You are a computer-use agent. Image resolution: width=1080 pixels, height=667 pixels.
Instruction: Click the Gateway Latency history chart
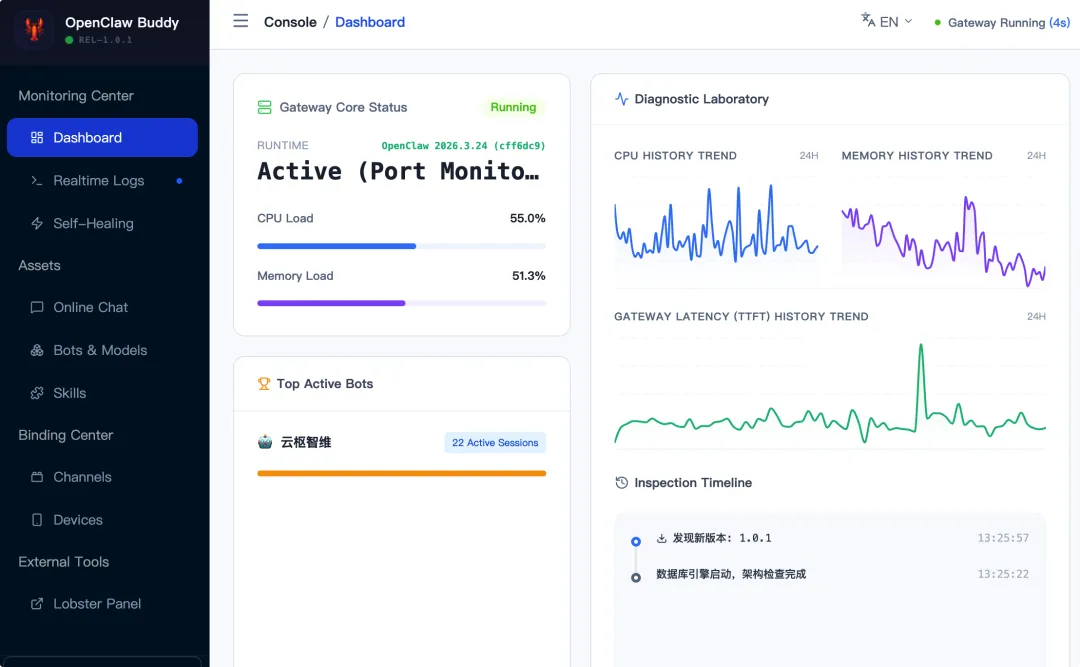[x=830, y=393]
